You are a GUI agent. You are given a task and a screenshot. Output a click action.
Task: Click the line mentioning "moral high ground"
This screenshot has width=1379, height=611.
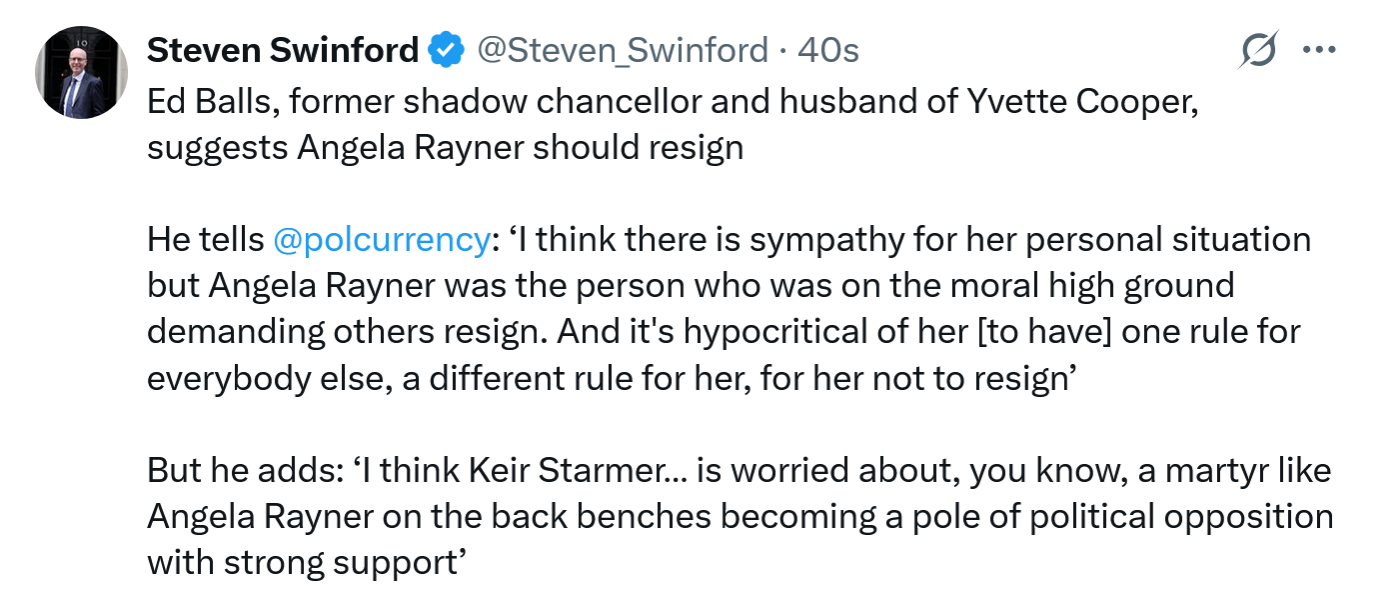point(690,286)
